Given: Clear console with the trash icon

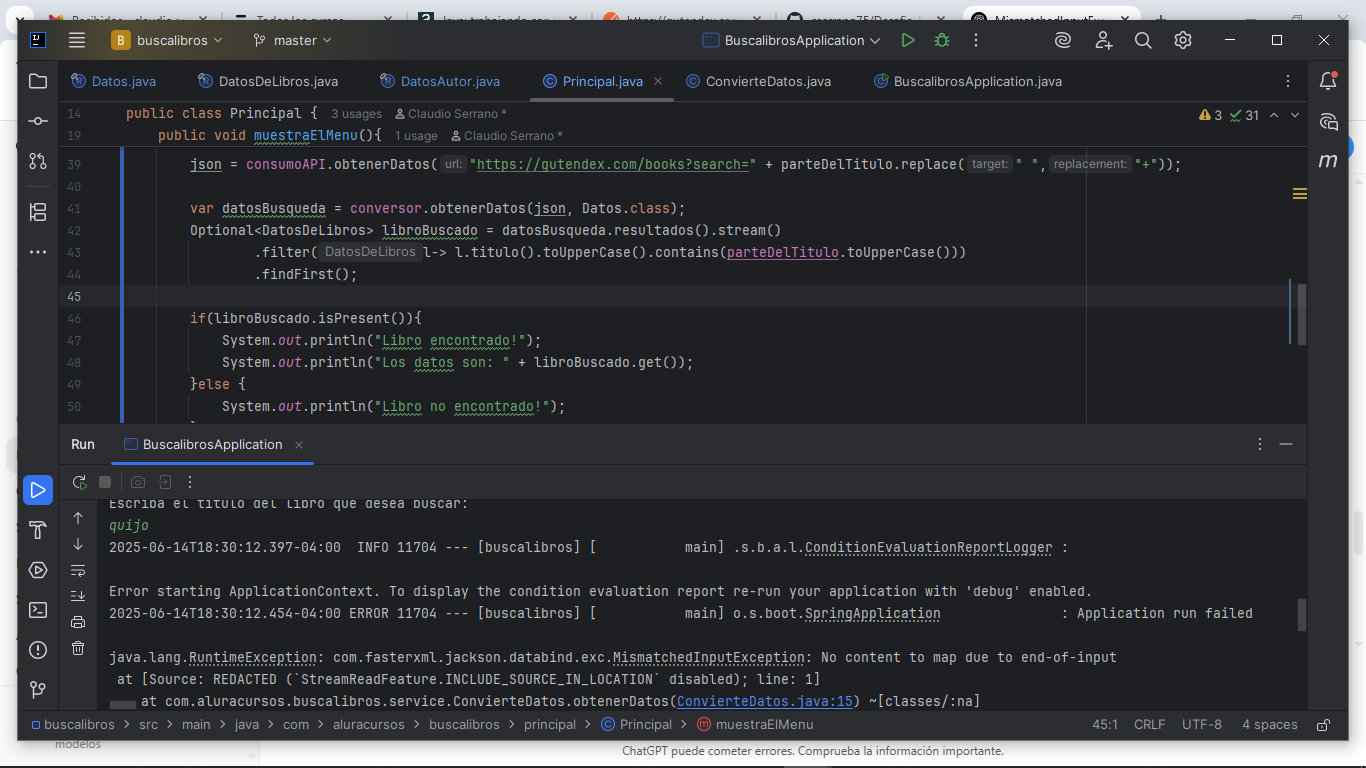Looking at the screenshot, I should point(78,648).
